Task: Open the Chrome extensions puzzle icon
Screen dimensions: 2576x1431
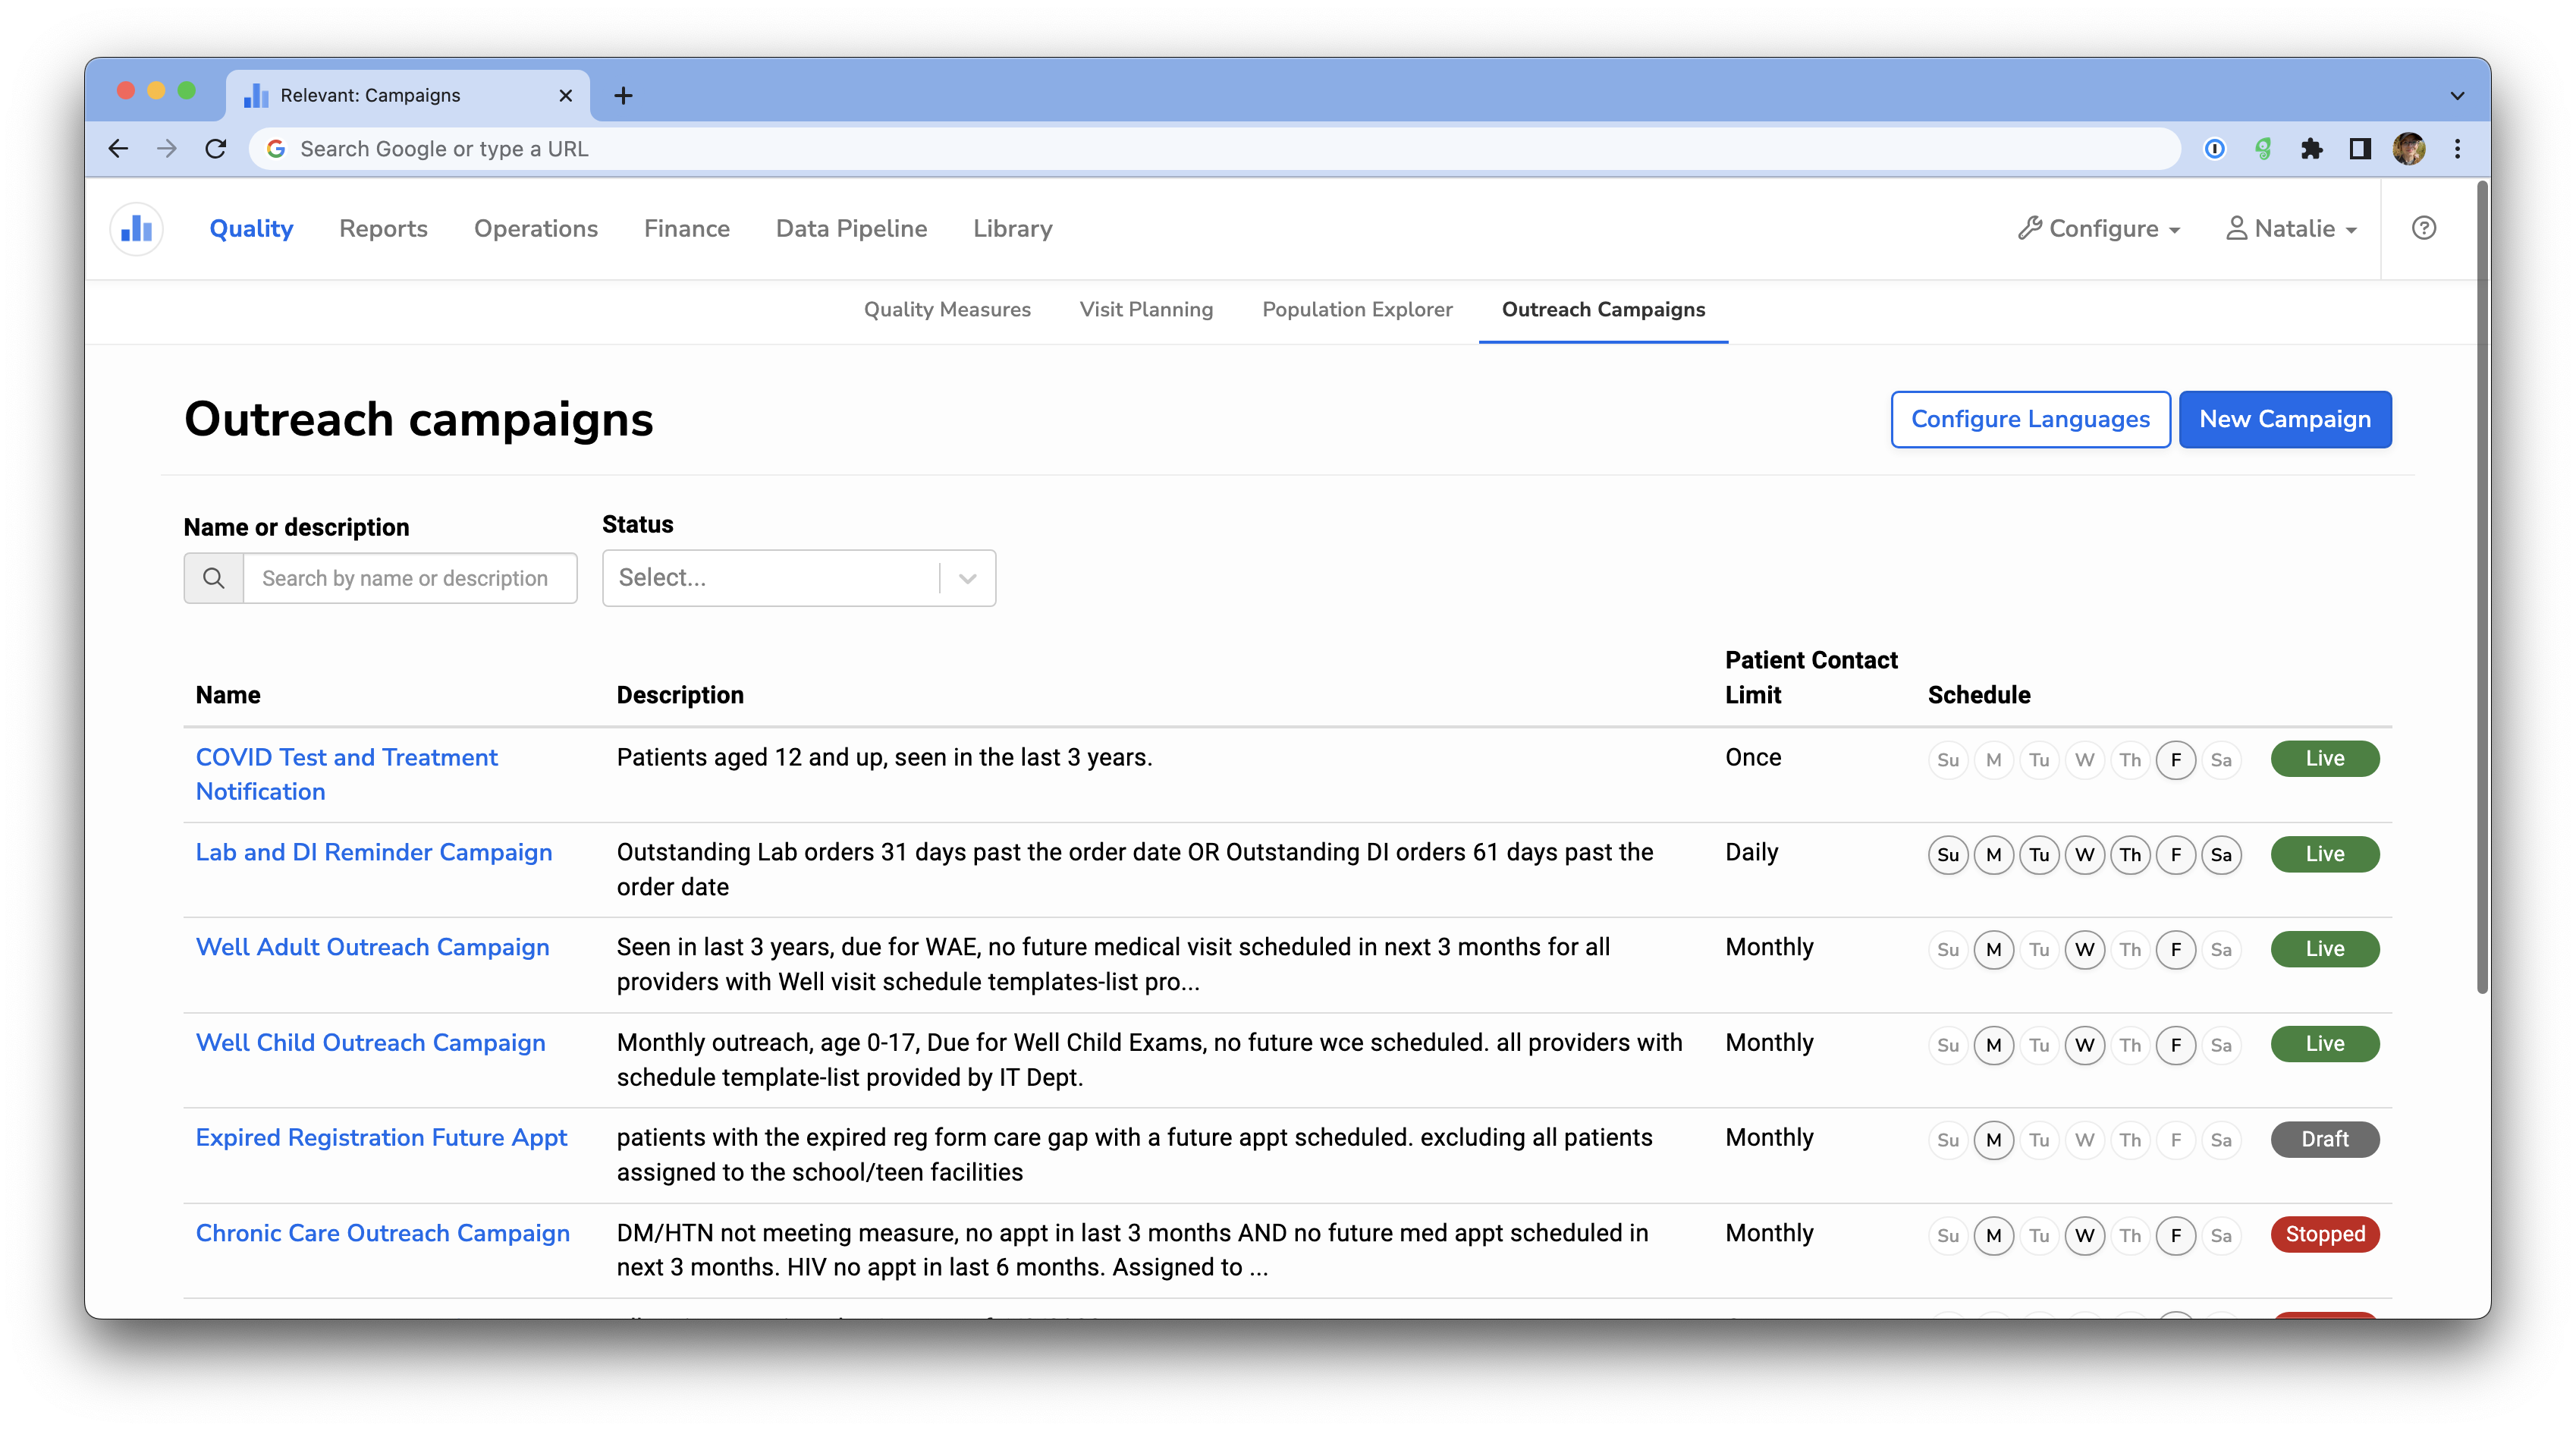Action: [2311, 149]
